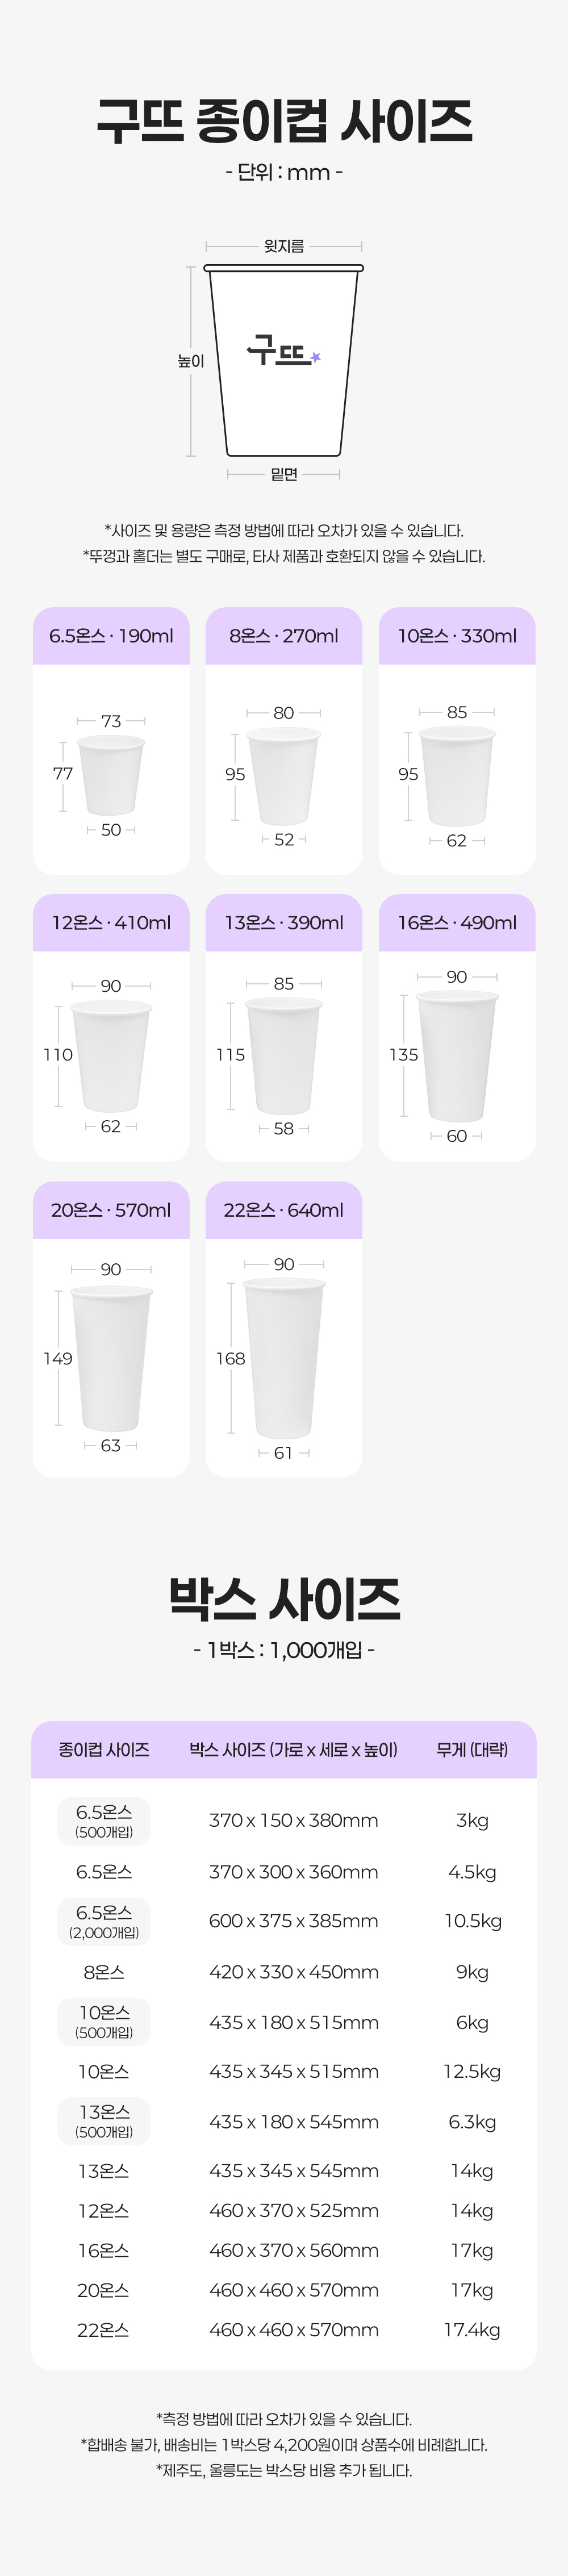Click the 무게 (대략) column header
The width and height of the screenshot is (568, 2576).
[472, 1749]
